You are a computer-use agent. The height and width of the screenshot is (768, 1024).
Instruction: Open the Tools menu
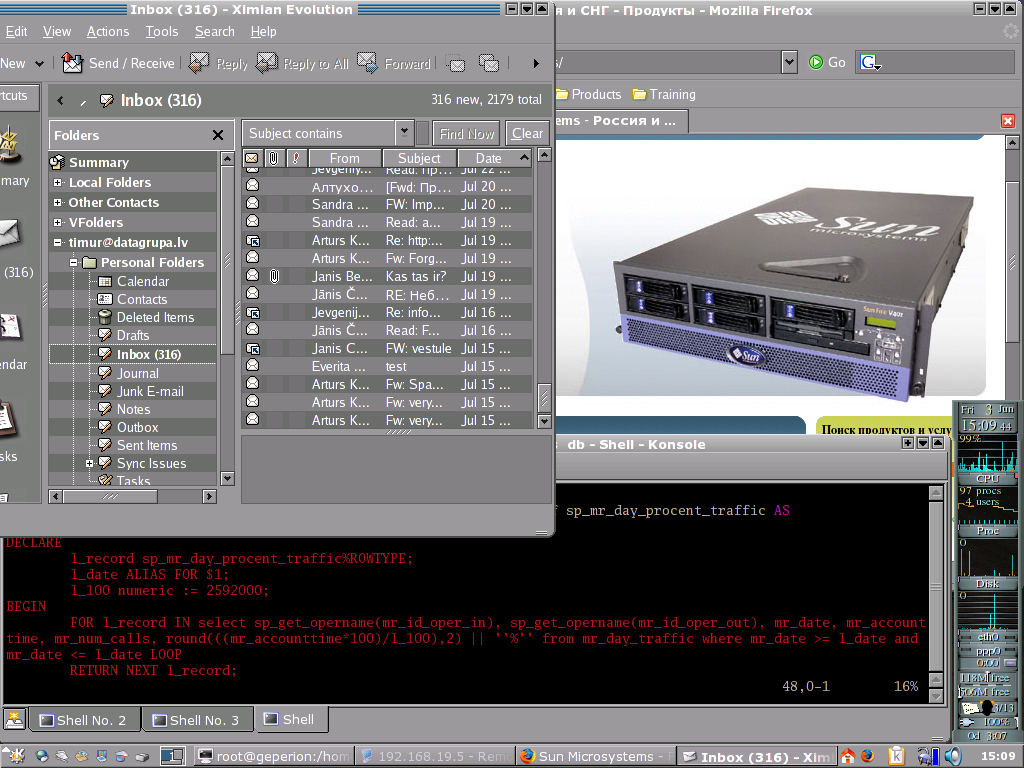click(x=162, y=31)
